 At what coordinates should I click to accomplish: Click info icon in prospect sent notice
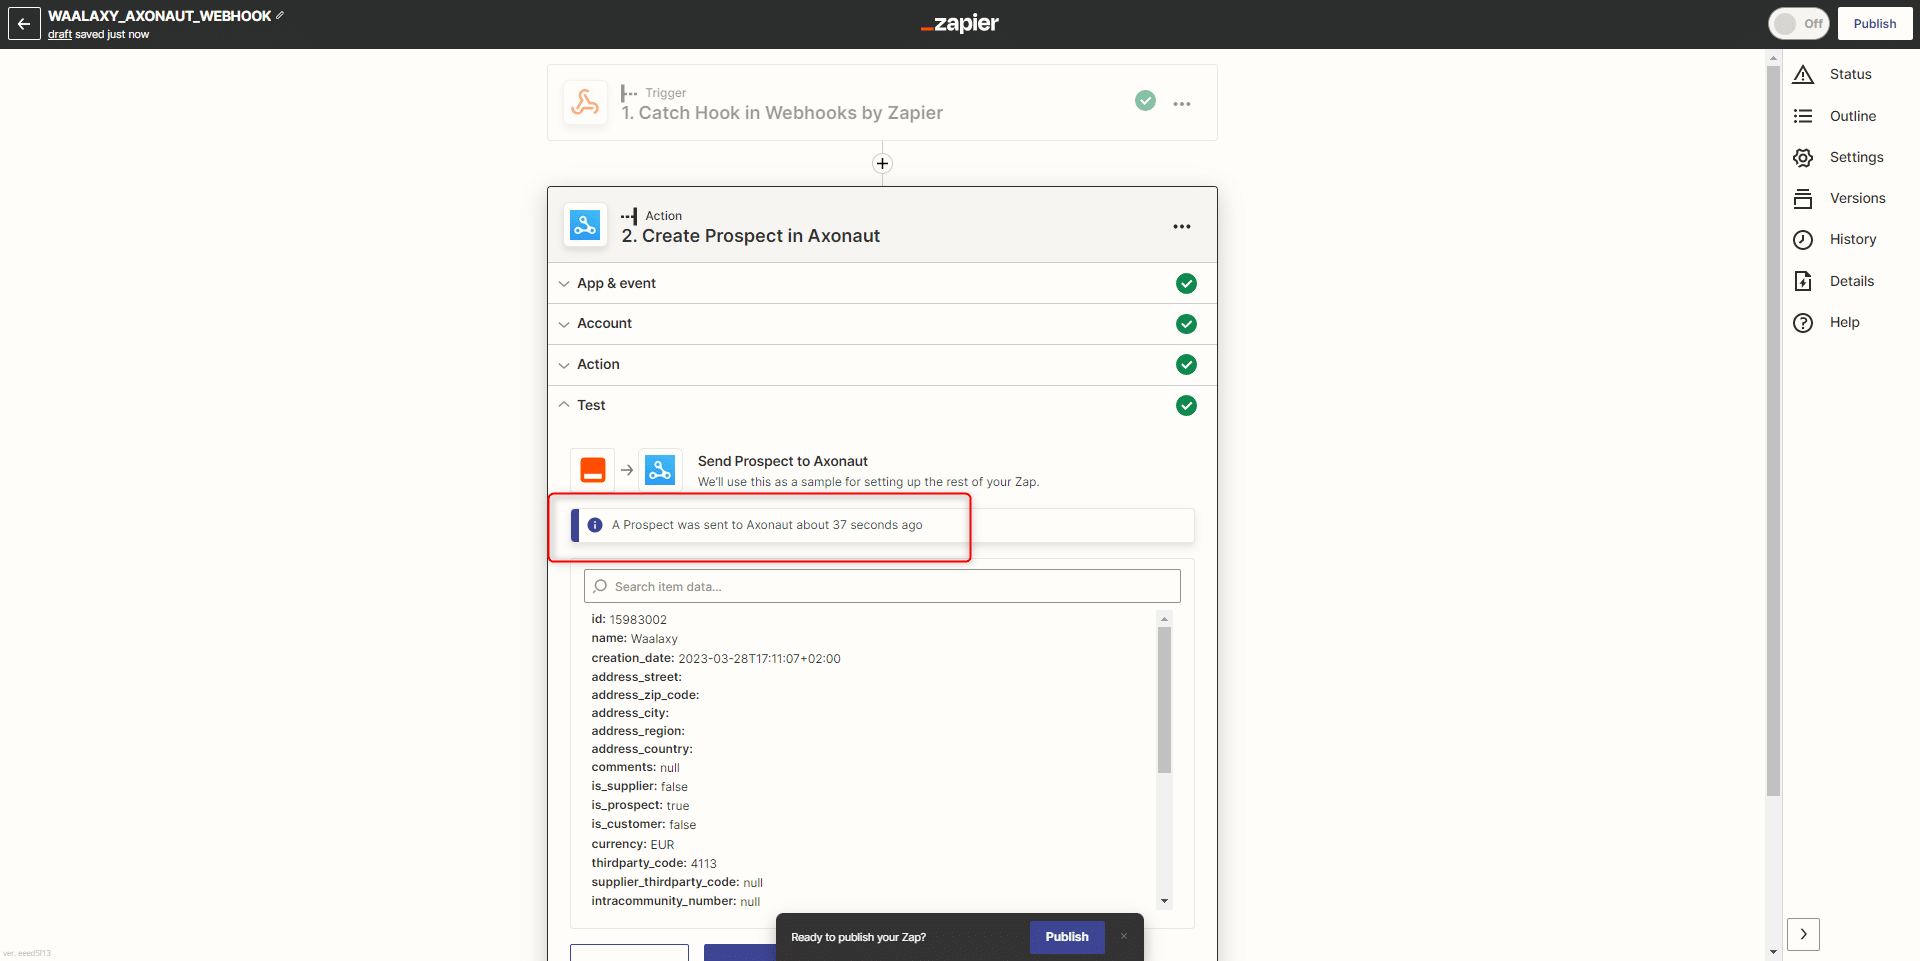point(595,525)
